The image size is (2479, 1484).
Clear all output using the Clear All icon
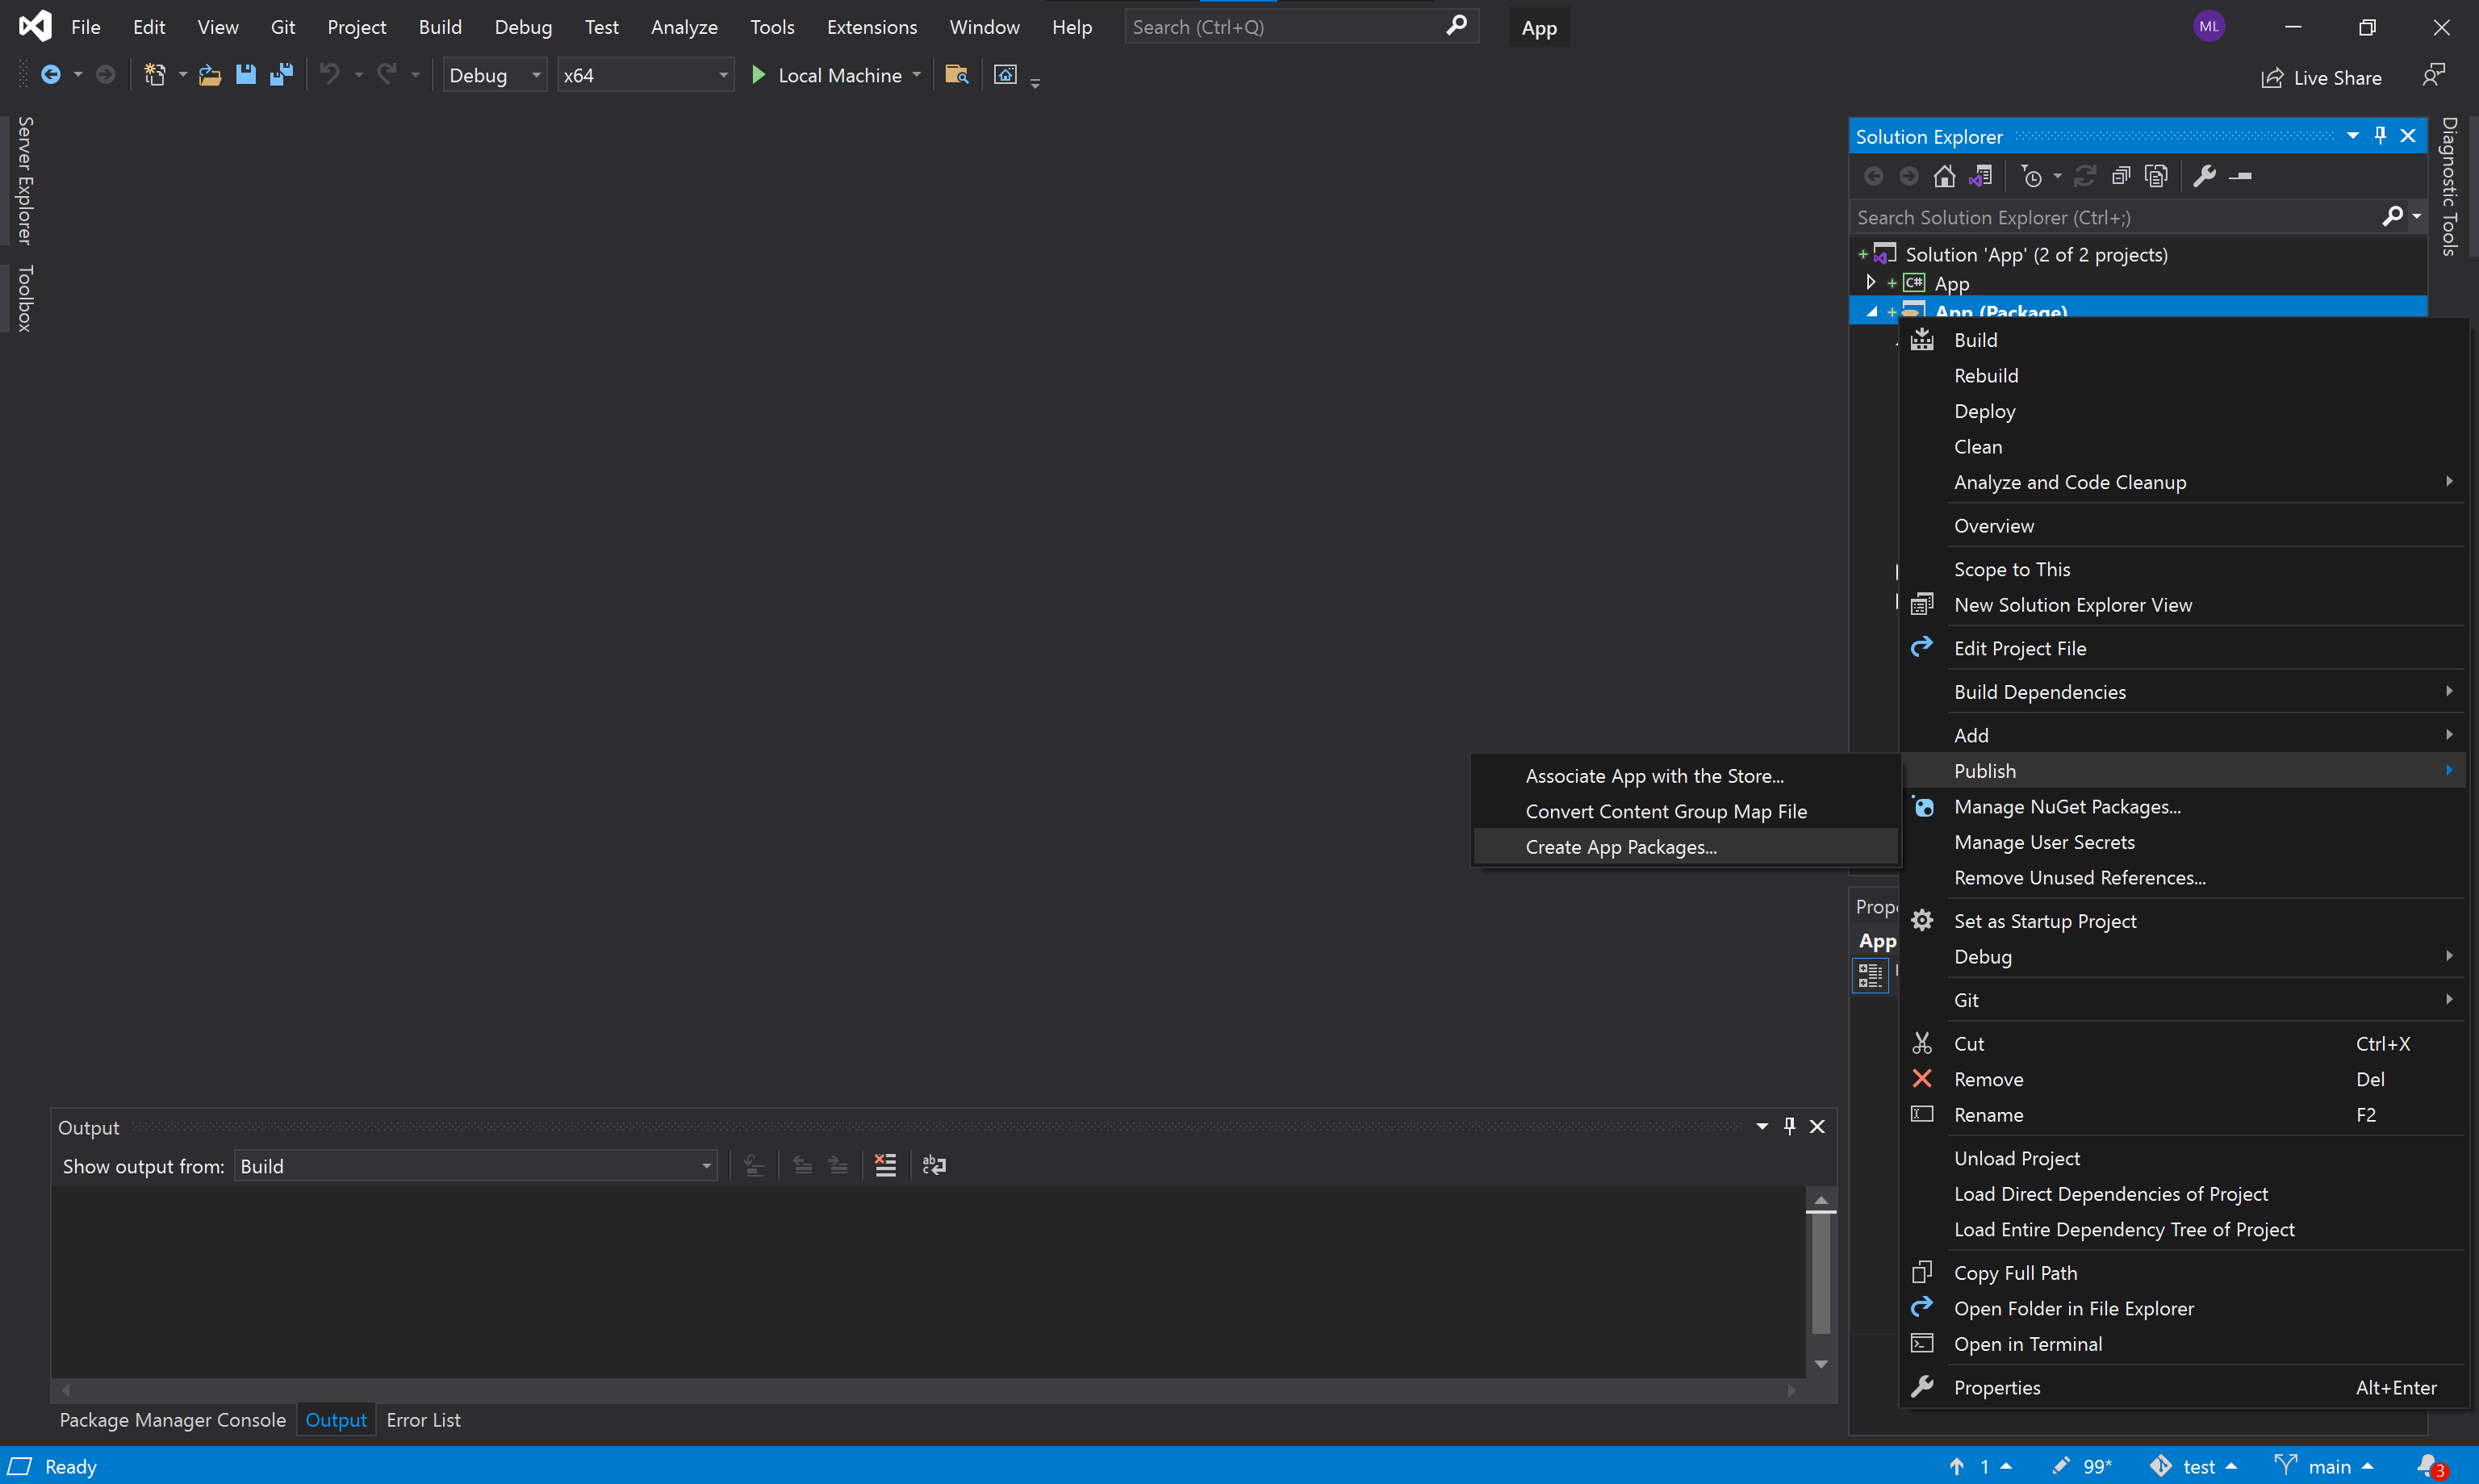[x=885, y=1165]
